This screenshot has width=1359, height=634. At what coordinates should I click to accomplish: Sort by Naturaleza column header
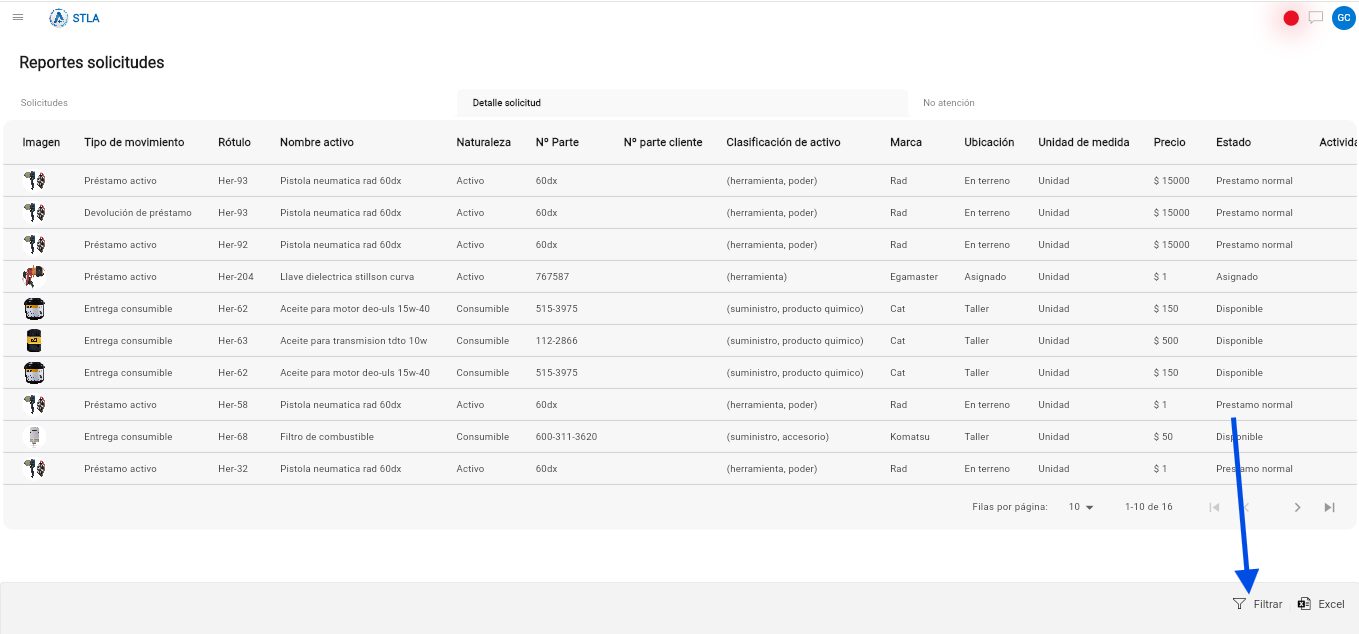(483, 142)
